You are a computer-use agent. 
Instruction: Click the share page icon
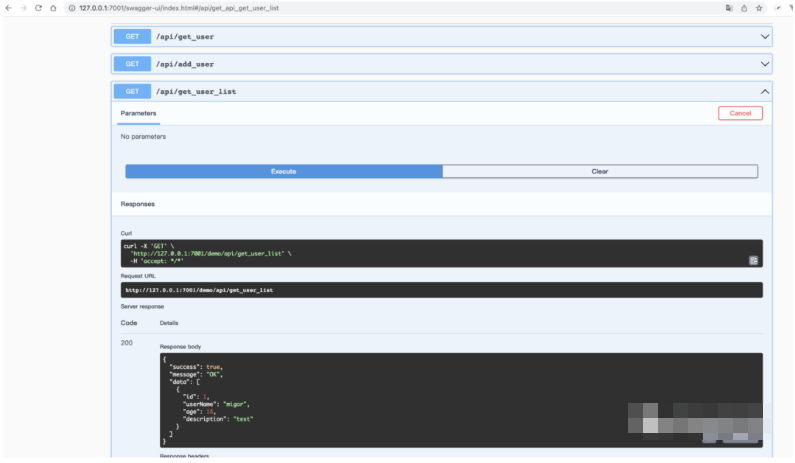pyautogui.click(x=744, y=7)
